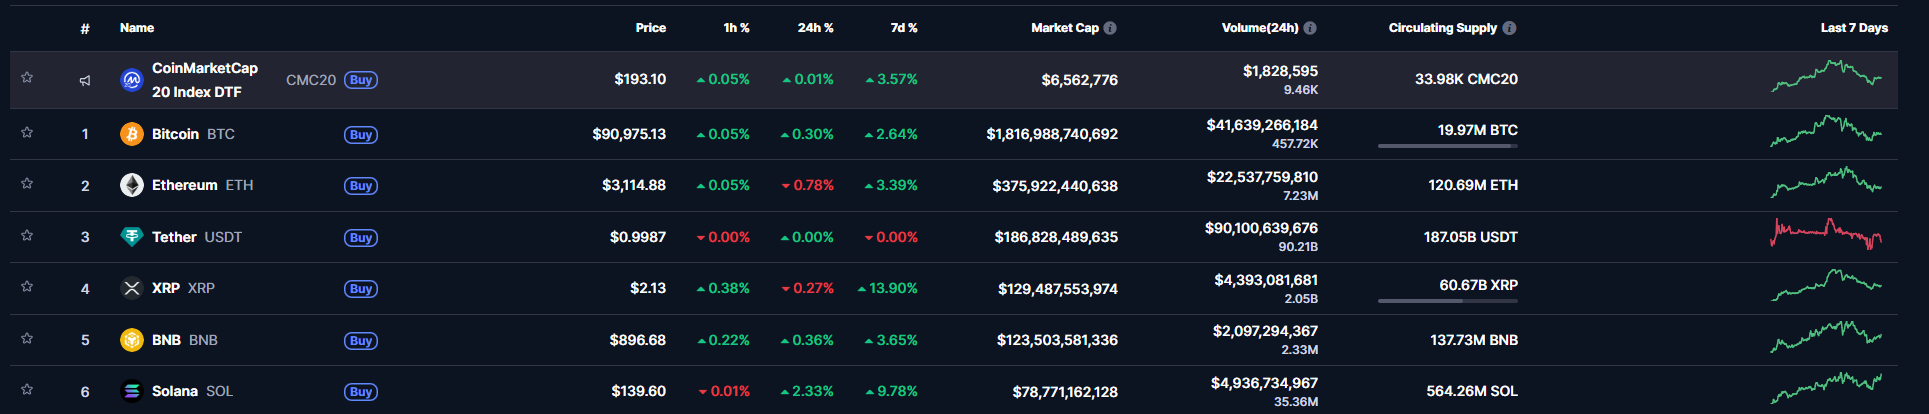
Task: Click the Ethereum diamond logo icon
Action: (x=131, y=185)
